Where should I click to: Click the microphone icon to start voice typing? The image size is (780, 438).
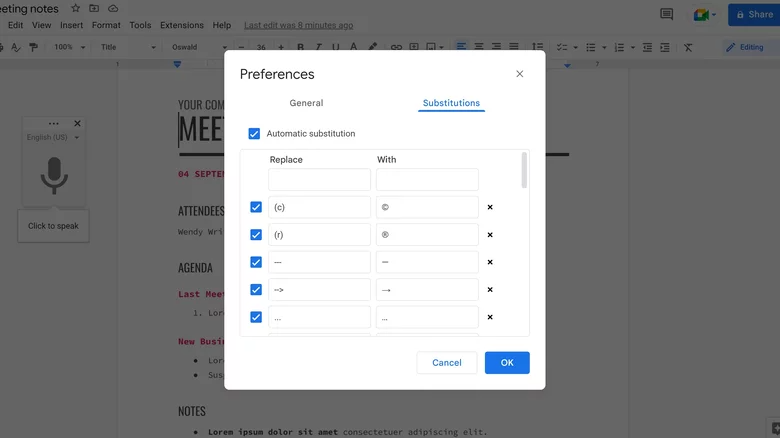click(54, 175)
